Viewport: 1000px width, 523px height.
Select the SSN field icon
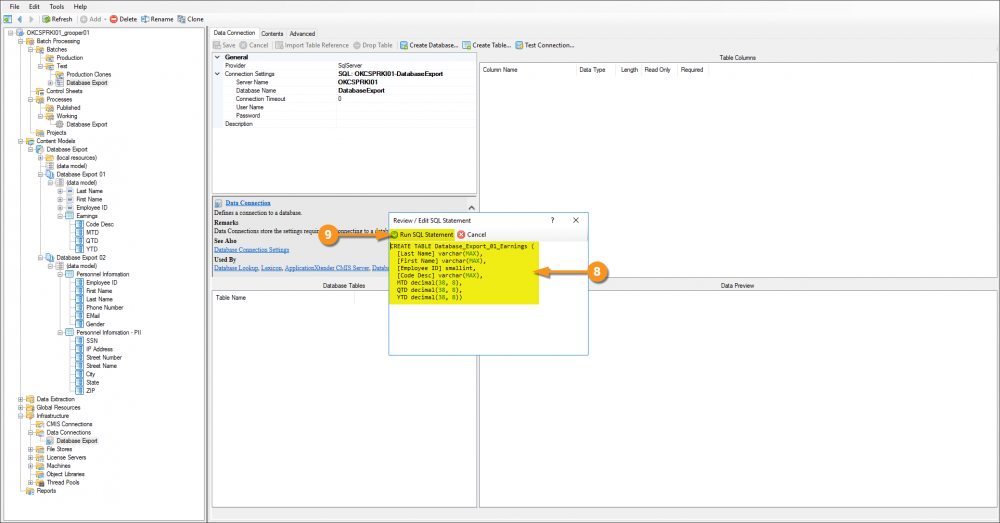(x=79, y=341)
